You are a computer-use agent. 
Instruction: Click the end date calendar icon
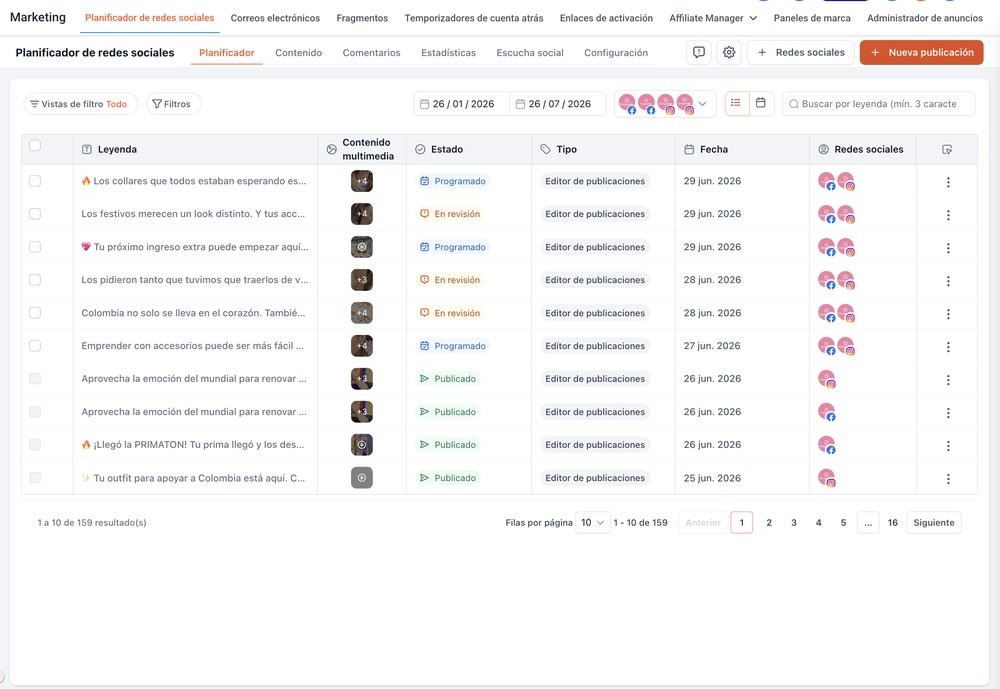click(520, 104)
